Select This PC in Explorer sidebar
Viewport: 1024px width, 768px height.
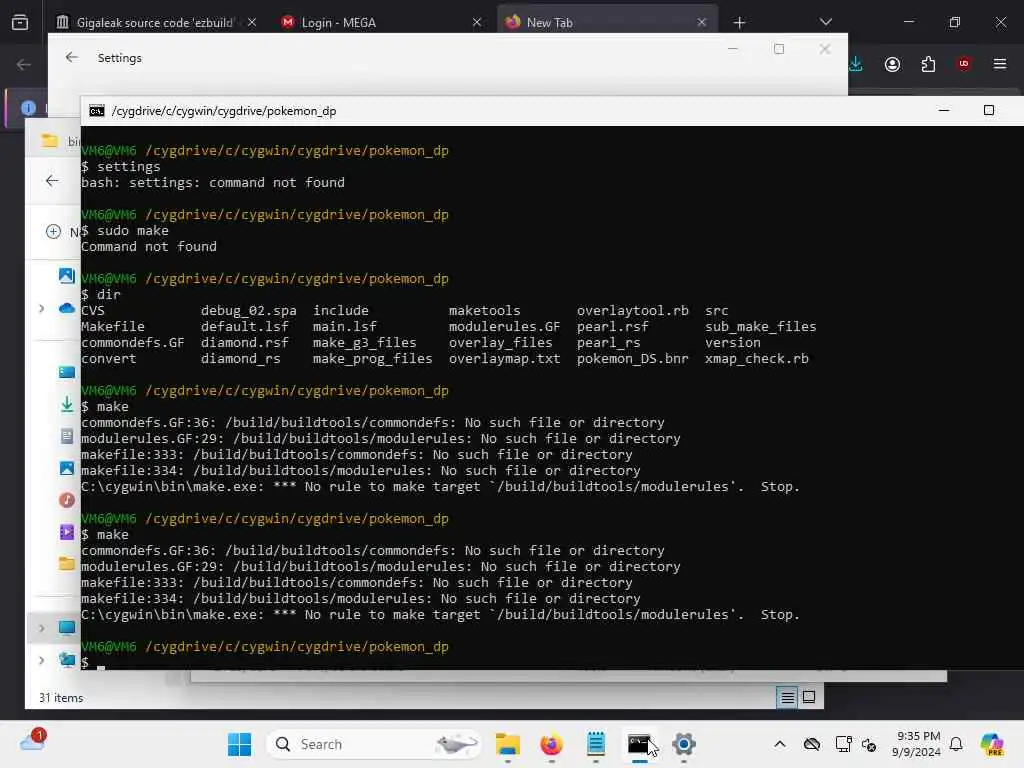pyautogui.click(x=67, y=628)
